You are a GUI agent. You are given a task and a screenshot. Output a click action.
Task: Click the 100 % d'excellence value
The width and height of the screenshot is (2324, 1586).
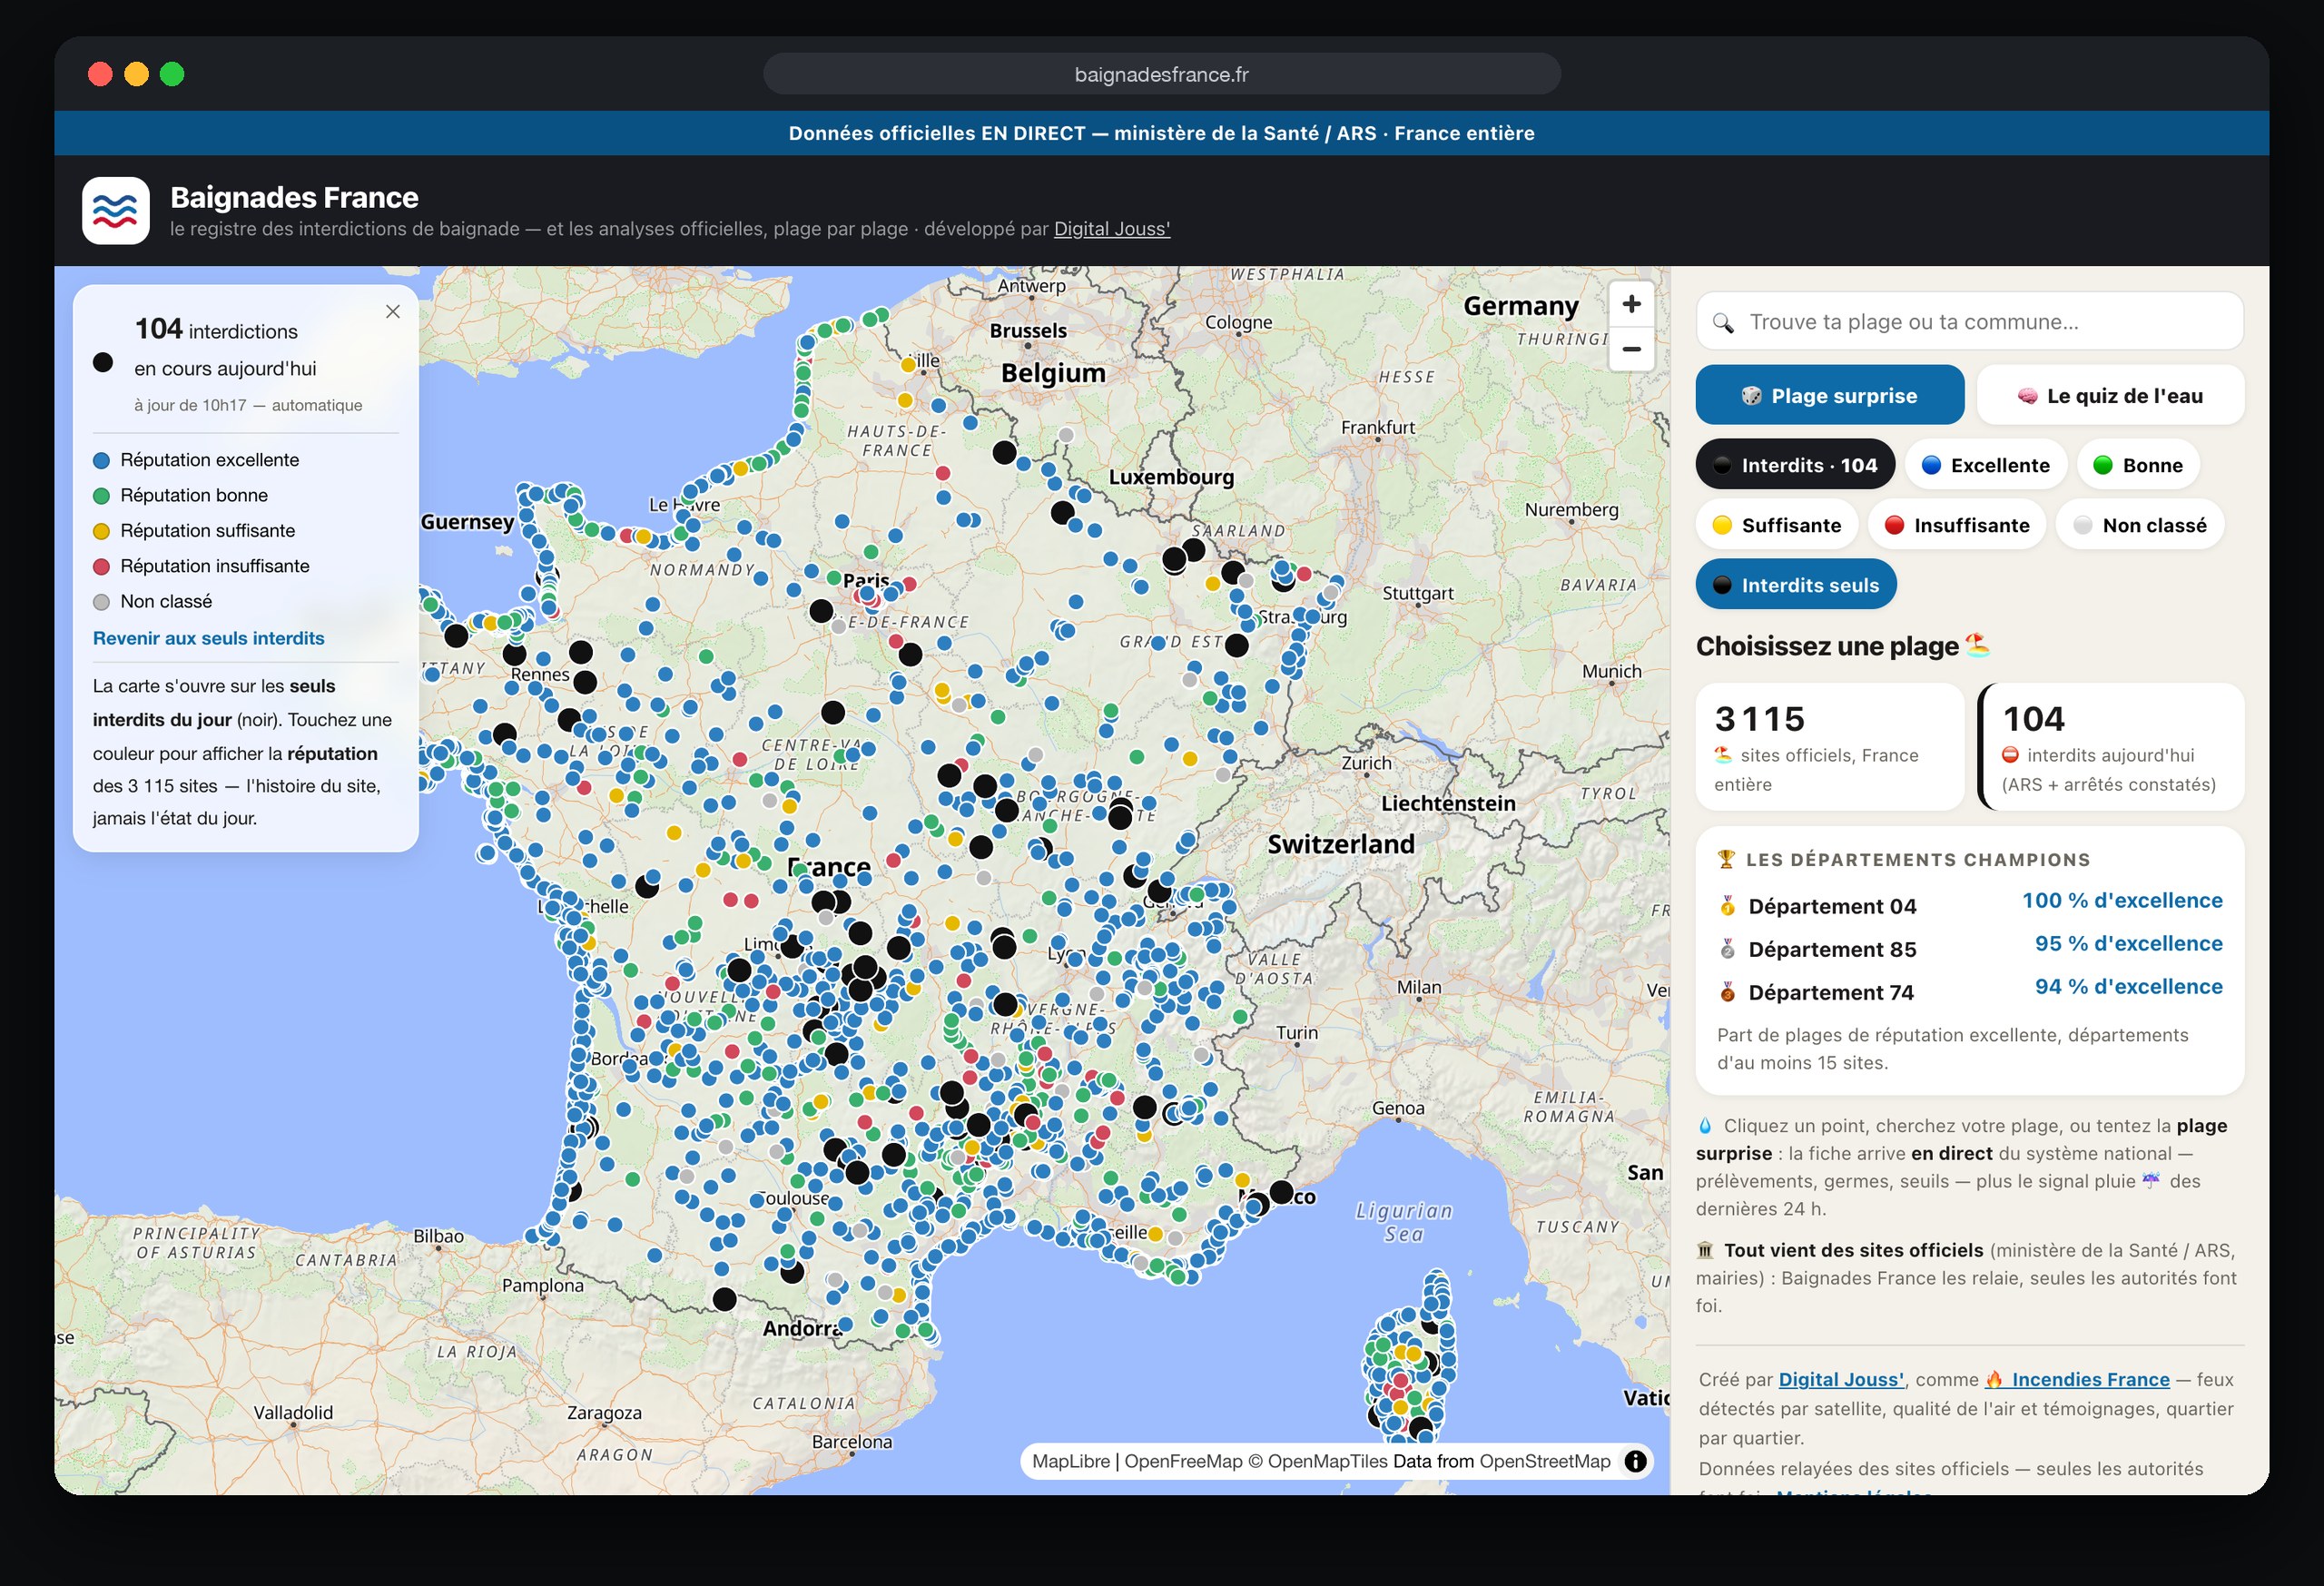[x=2122, y=901]
